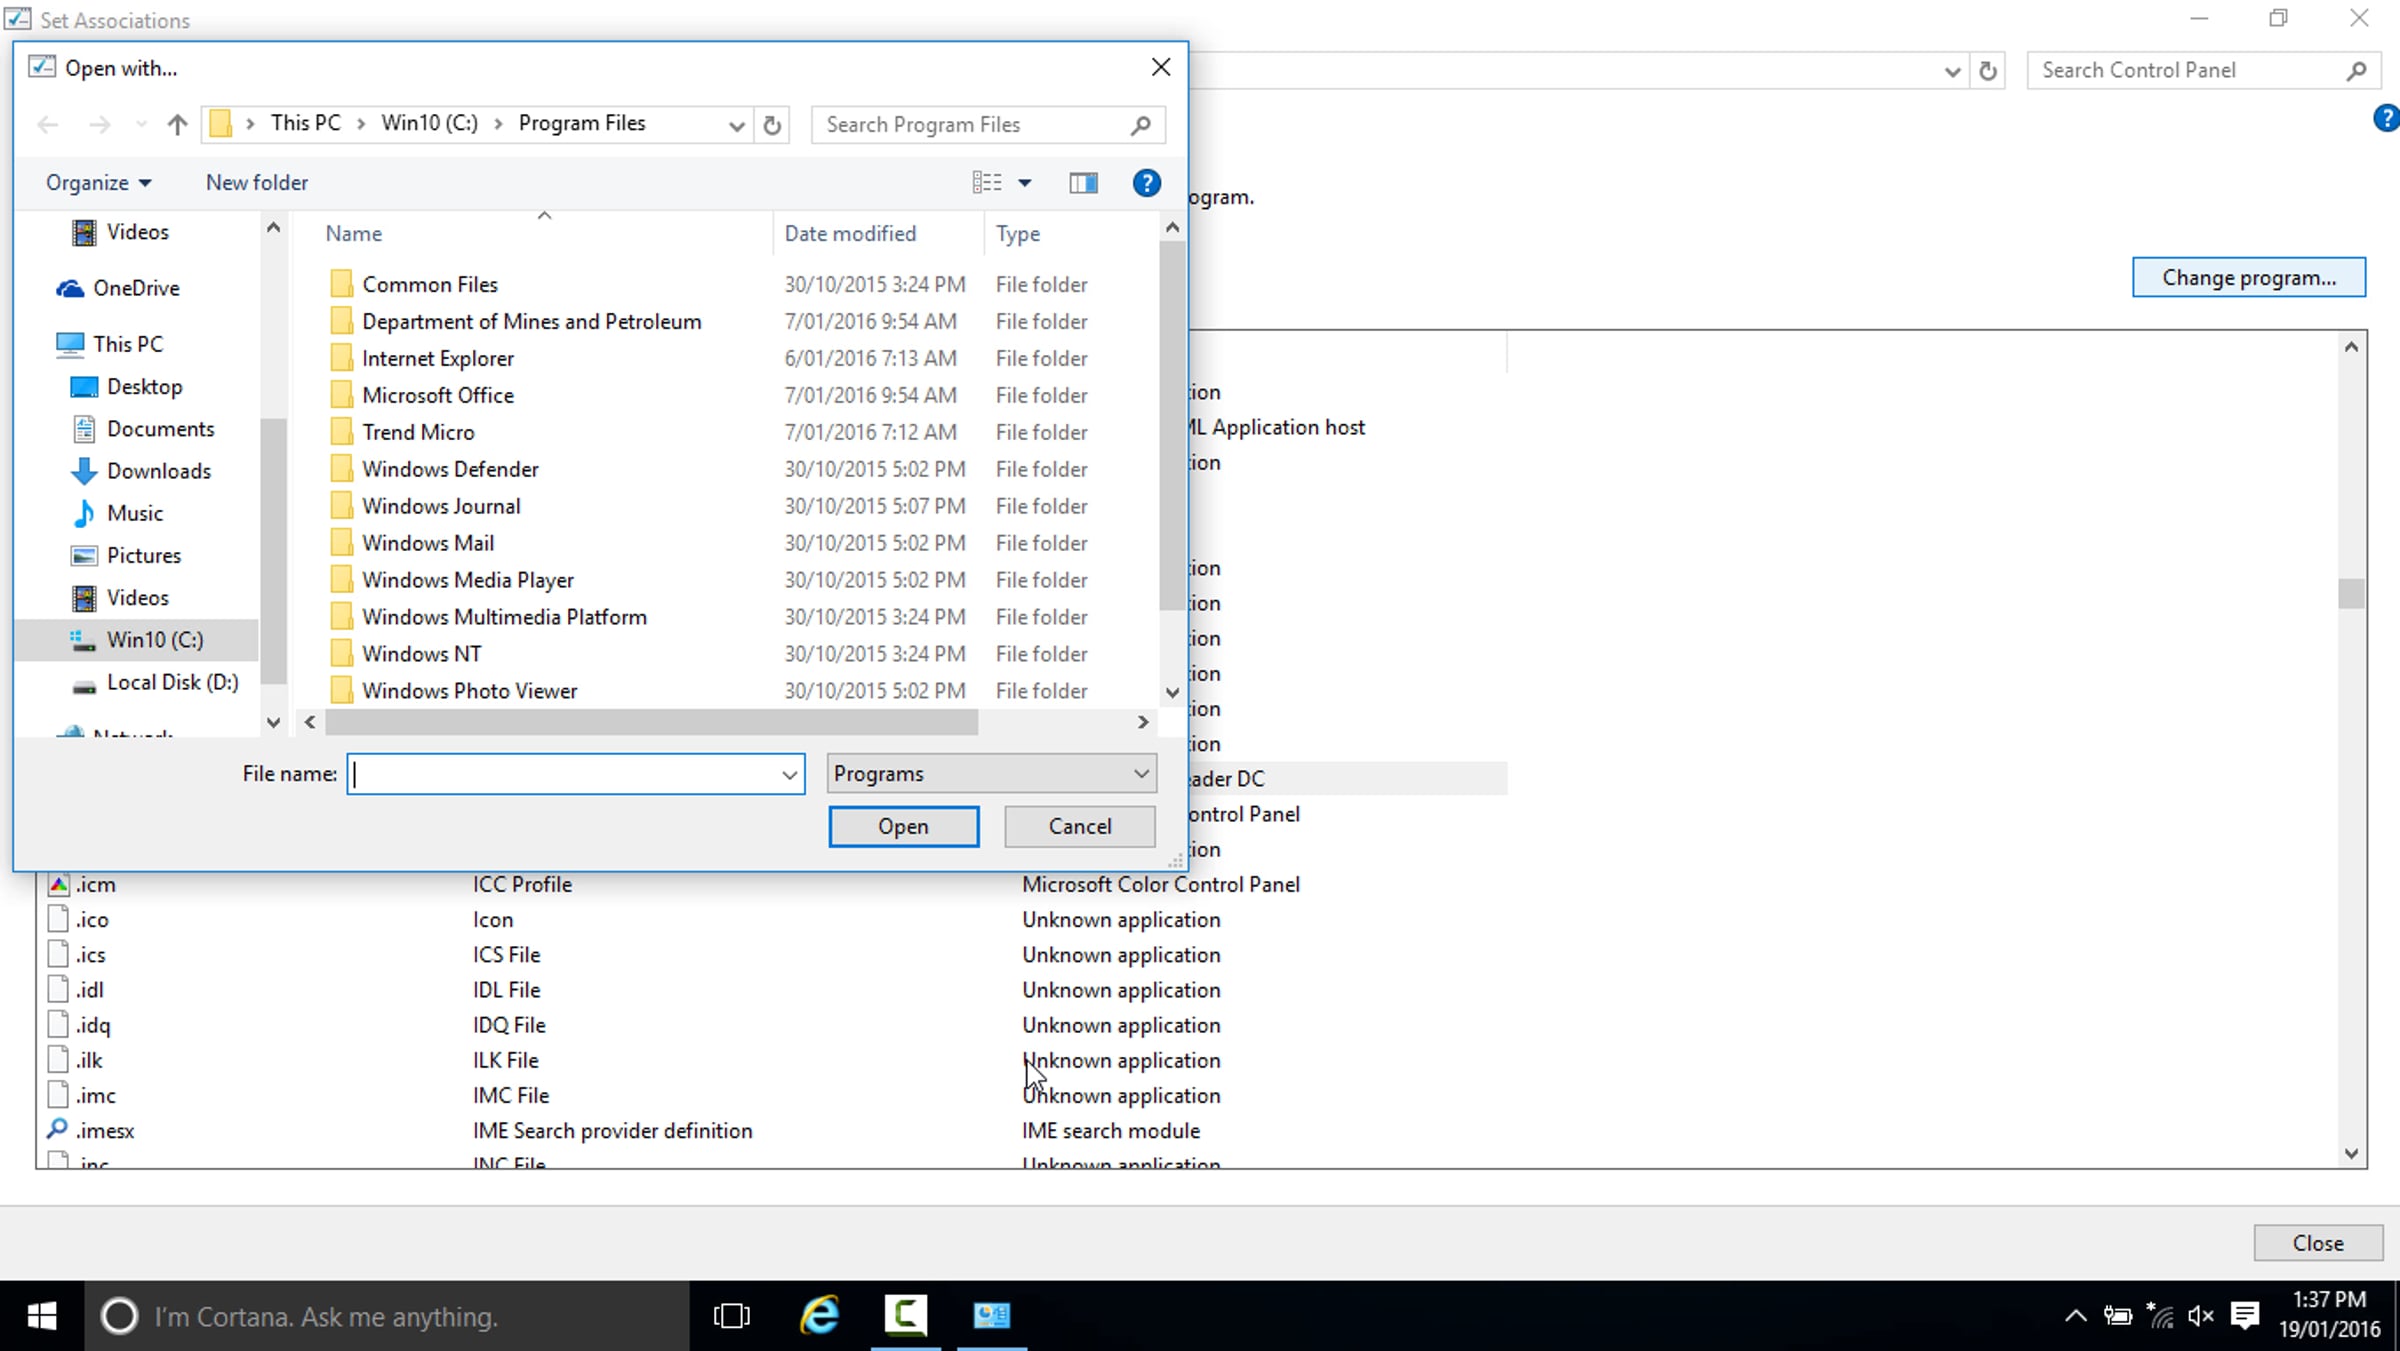Image resolution: width=2400 pixels, height=1351 pixels.
Task: Toggle the preview pane icon
Action: [x=1083, y=183]
